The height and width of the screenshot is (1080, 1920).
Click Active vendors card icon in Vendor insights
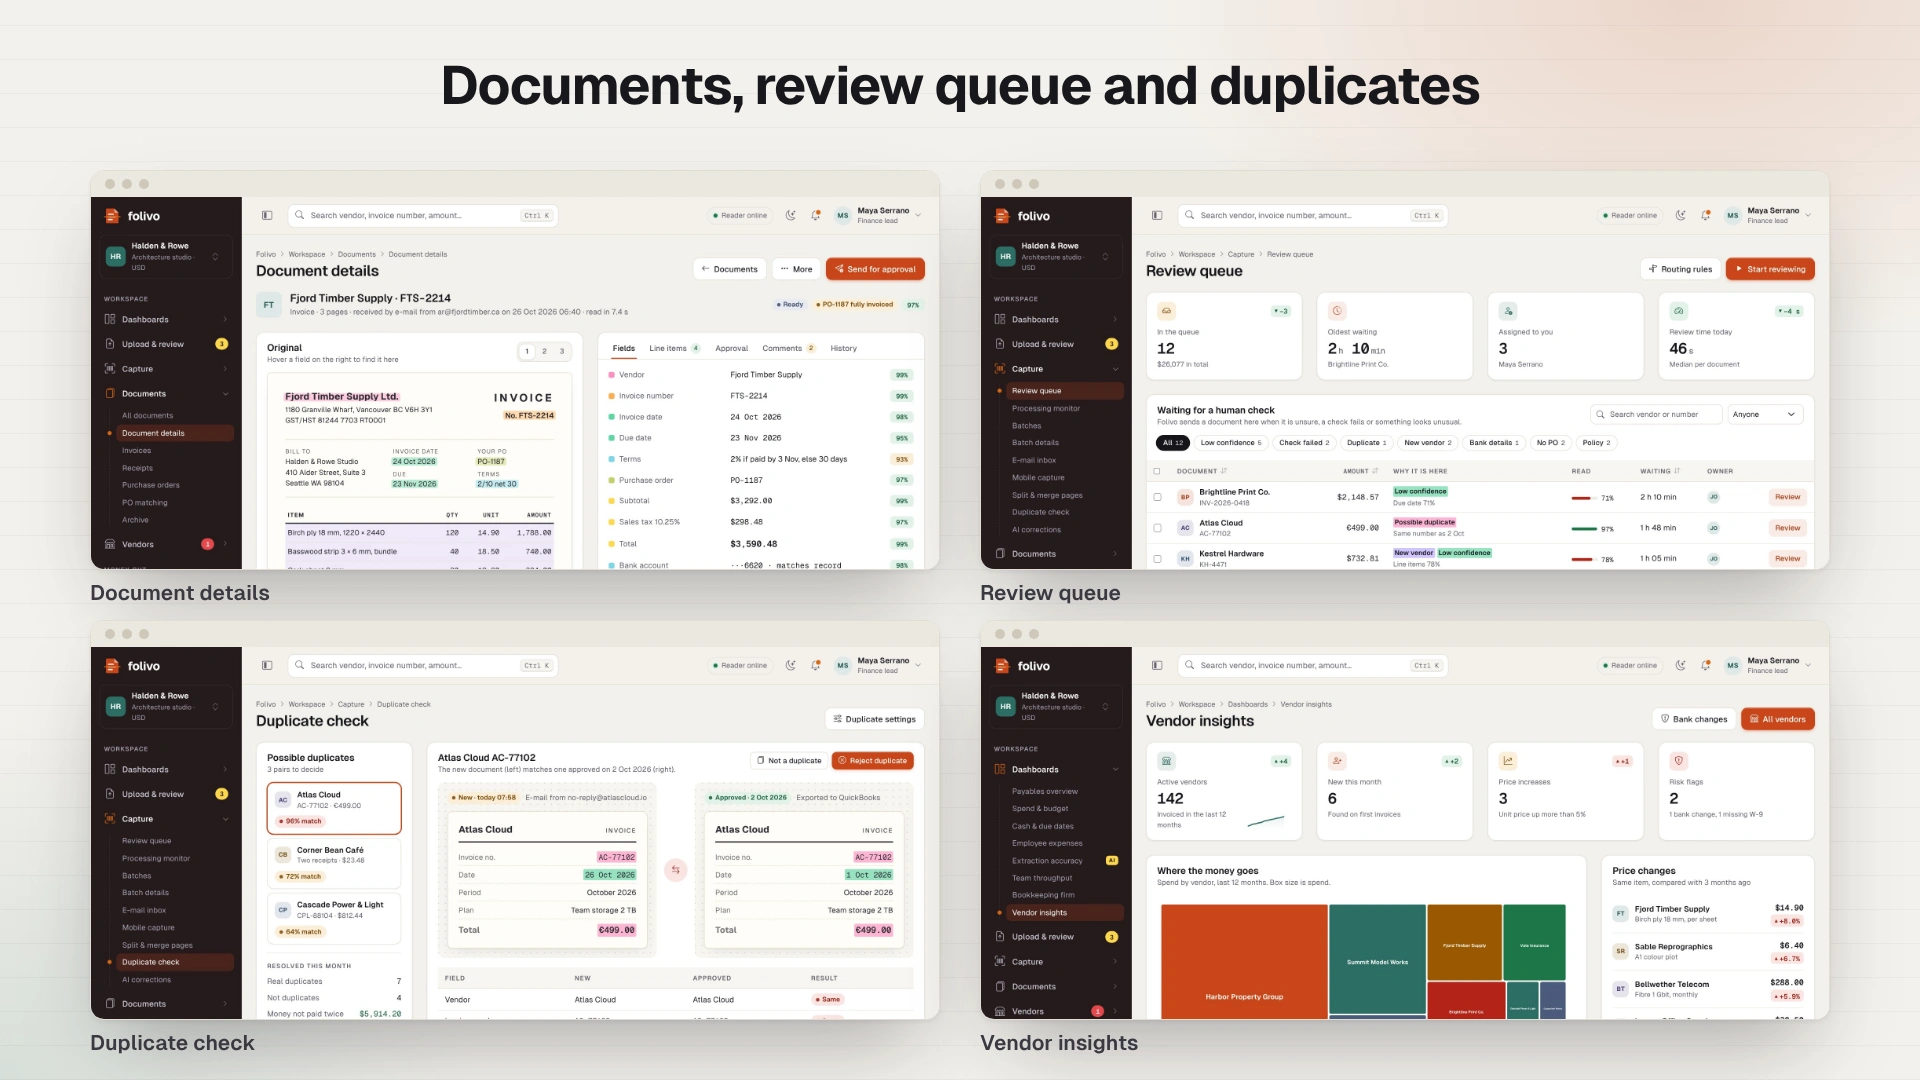click(1166, 761)
